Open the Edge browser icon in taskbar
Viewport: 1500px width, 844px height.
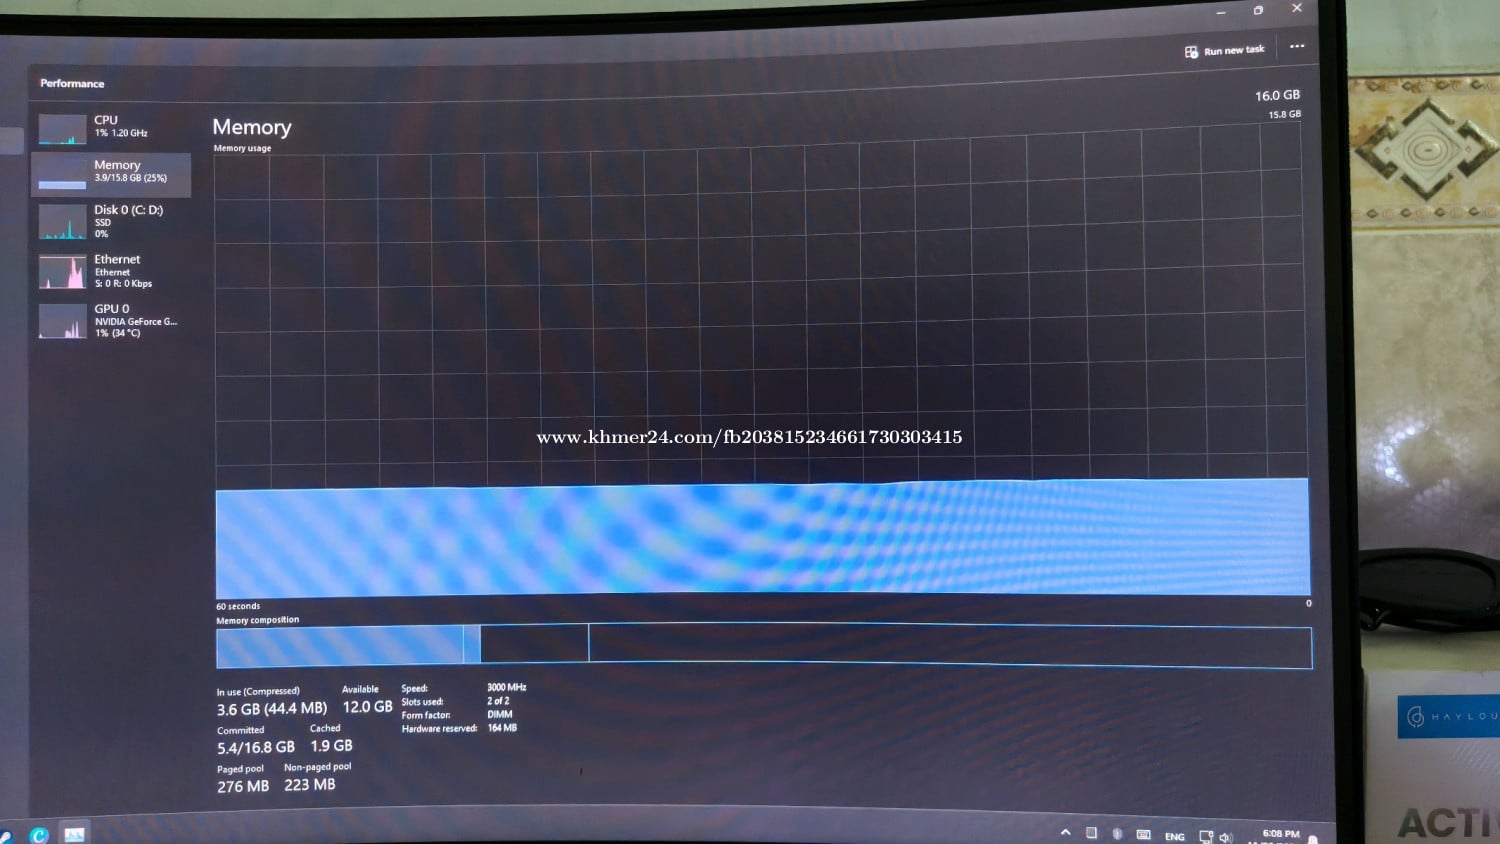click(39, 834)
